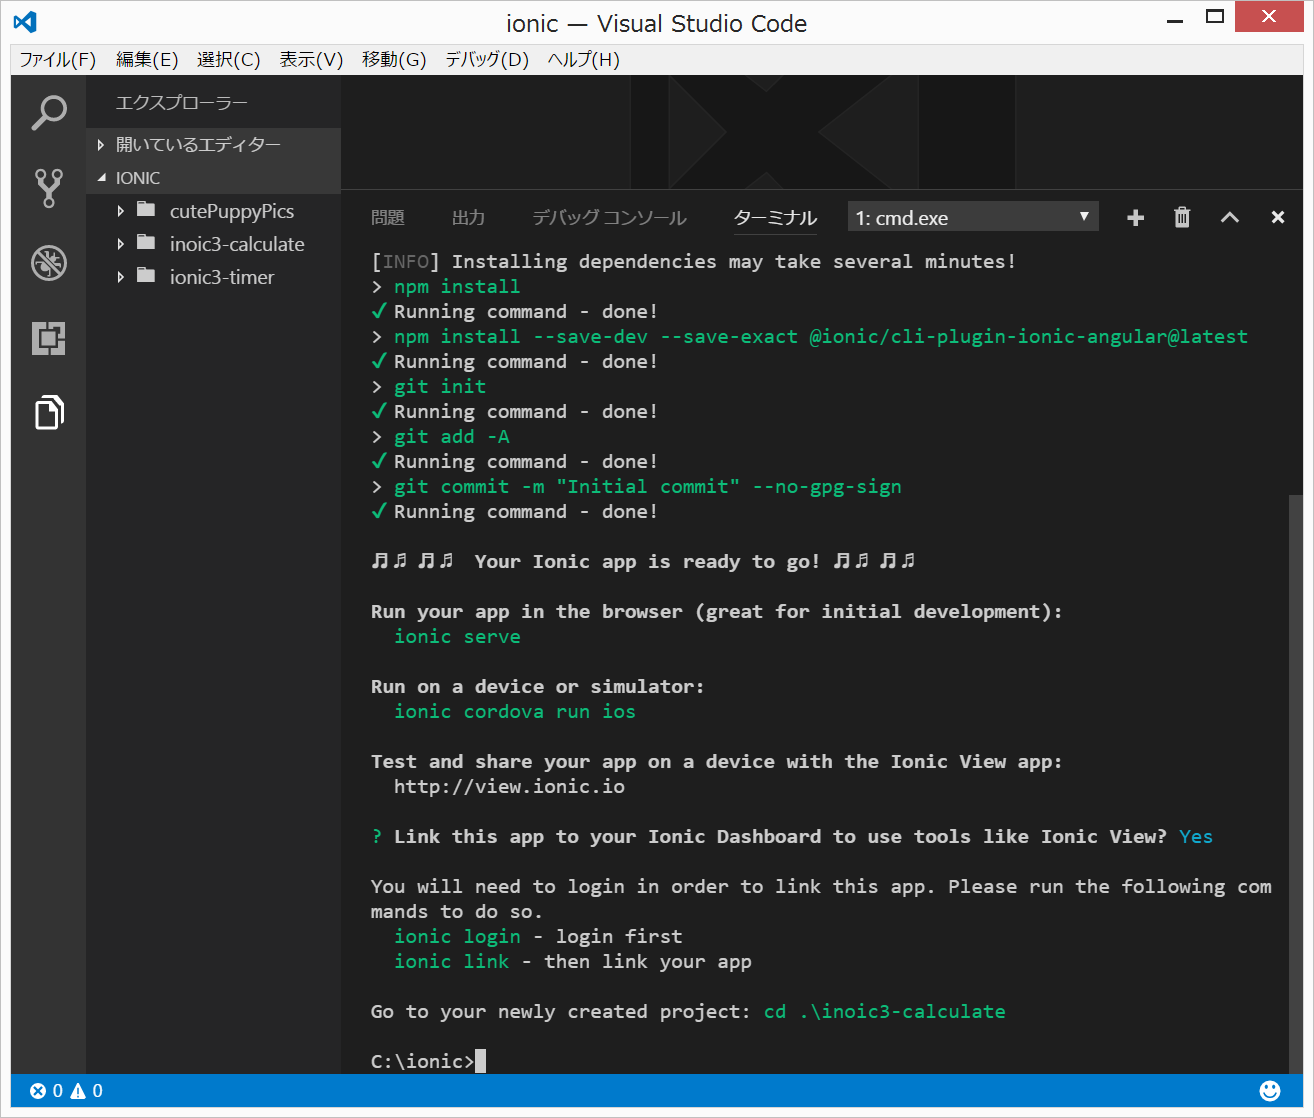Switch to the 出力 tab
Viewport: 1314px width, 1118px height.
point(468,218)
